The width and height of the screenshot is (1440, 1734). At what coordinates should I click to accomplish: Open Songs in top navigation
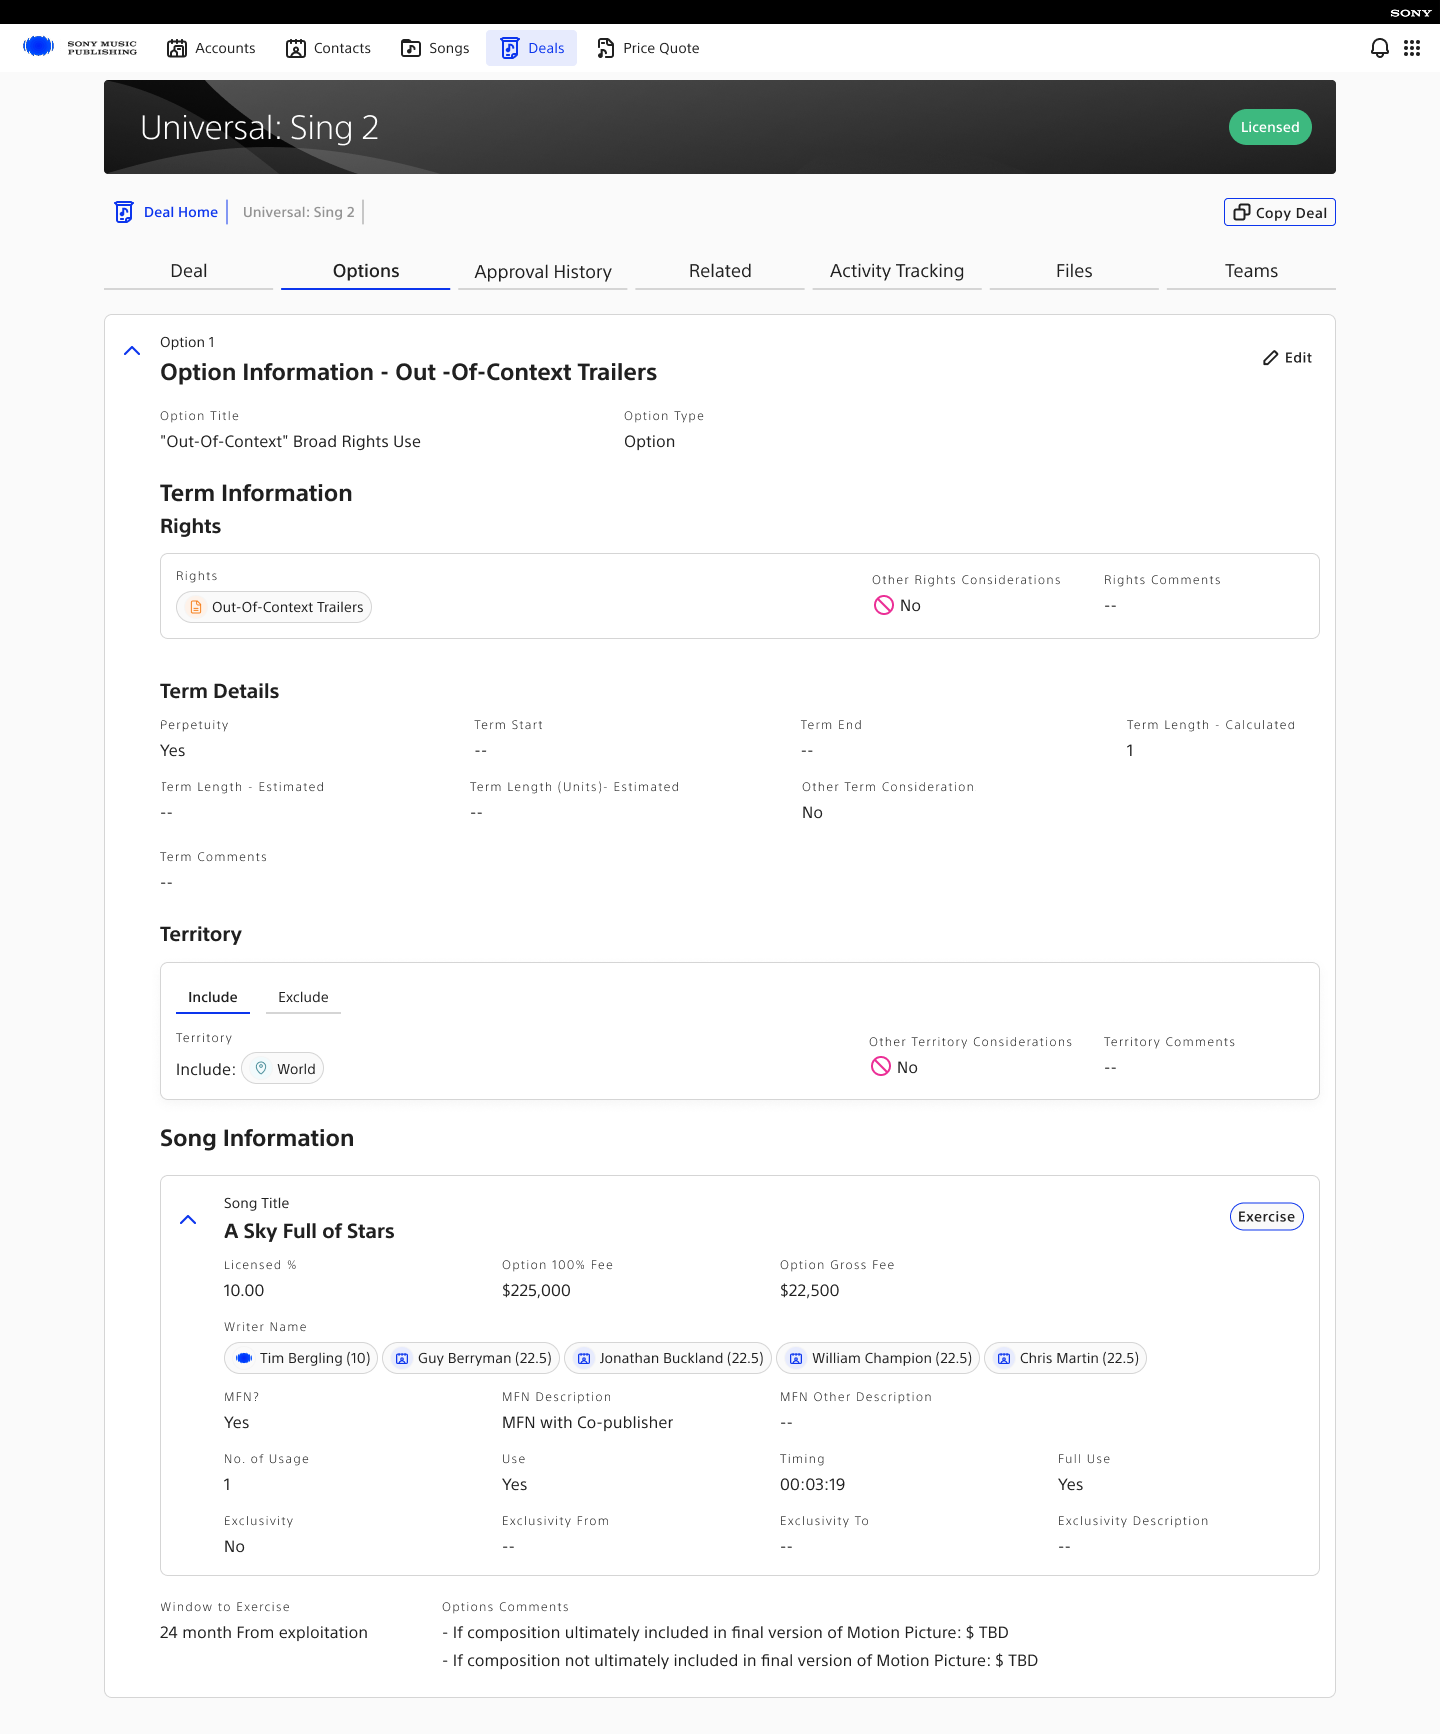tap(435, 48)
